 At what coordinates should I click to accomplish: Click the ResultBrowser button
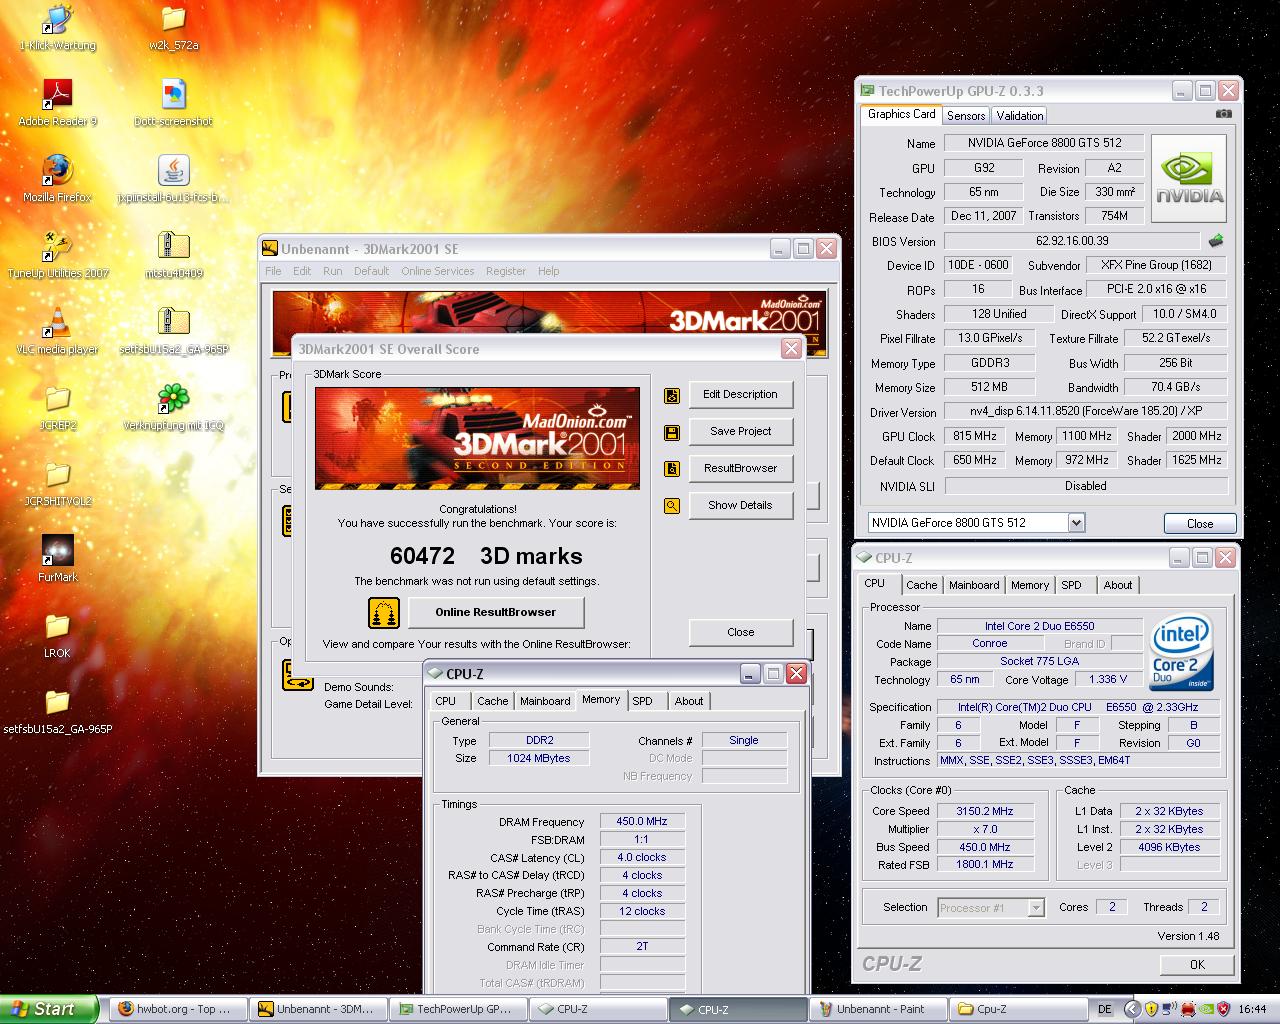coord(740,468)
